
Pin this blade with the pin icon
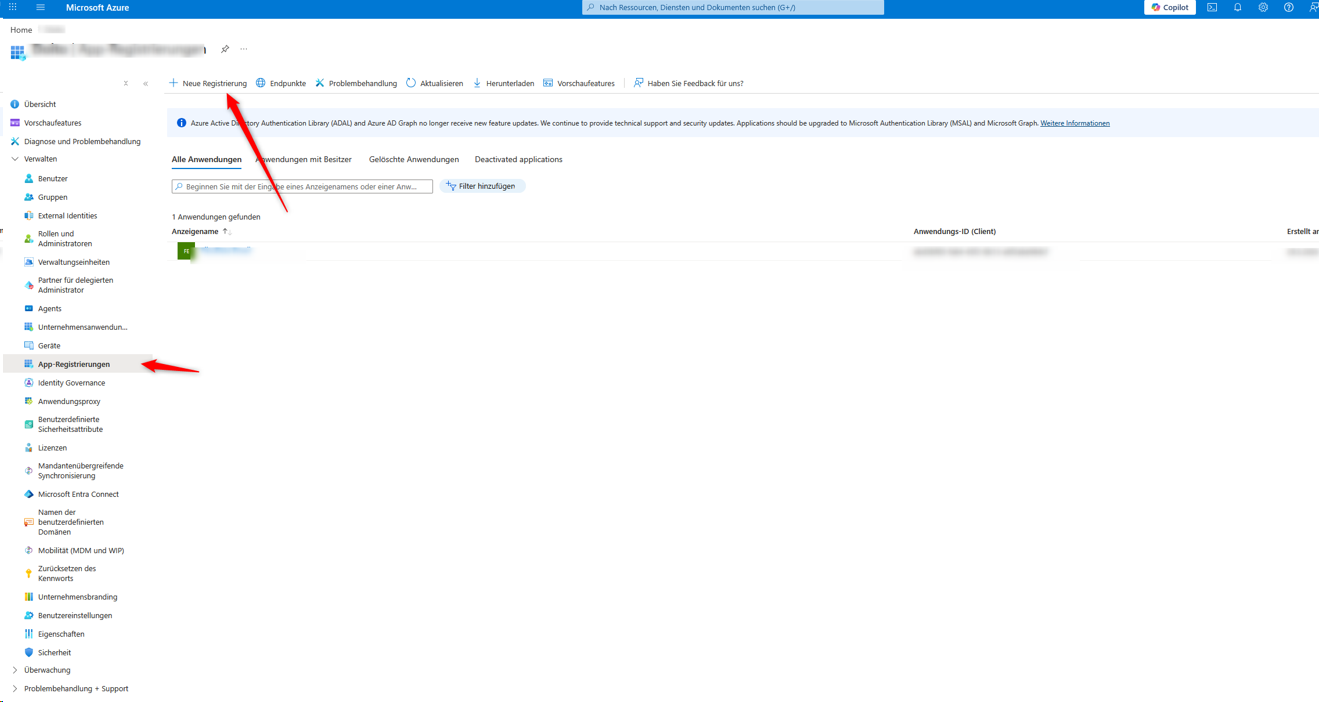coord(225,49)
